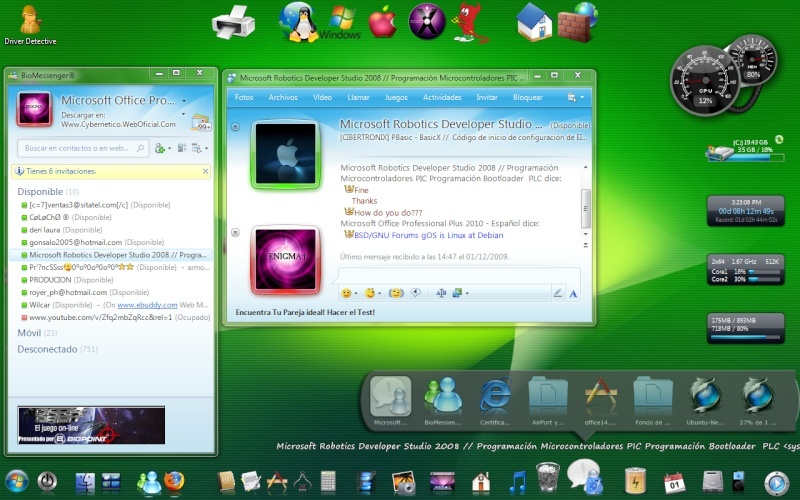Viewport: 800px width, 500px height.
Task: Click the Windows Start orb
Action: [x=16, y=482]
